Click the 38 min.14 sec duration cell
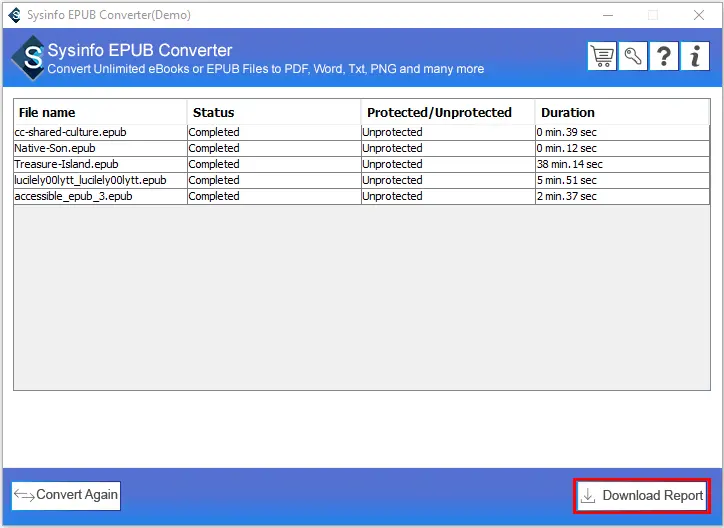724x528 pixels. tap(569, 164)
